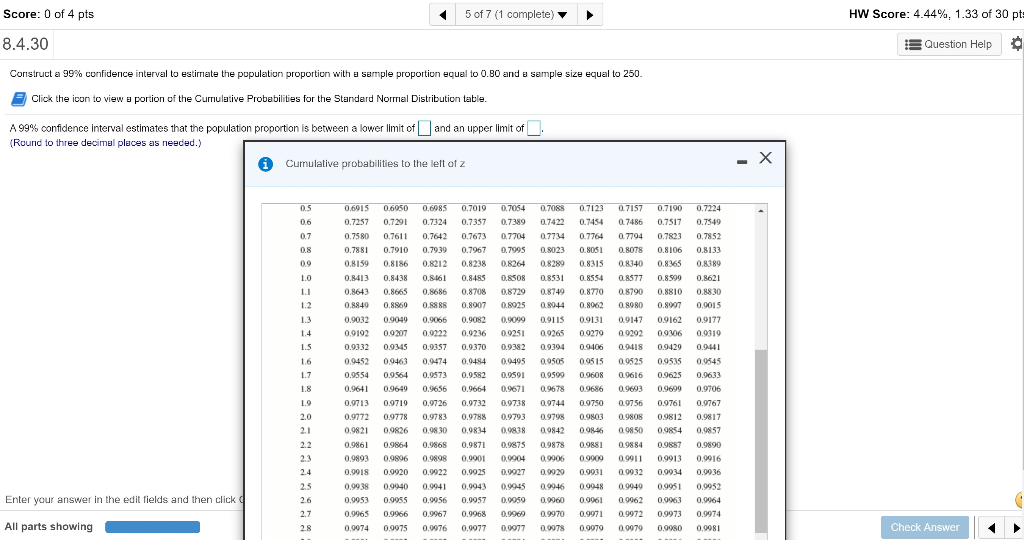
Task: Click the blue progress bar for All parts showing
Action: [153, 527]
